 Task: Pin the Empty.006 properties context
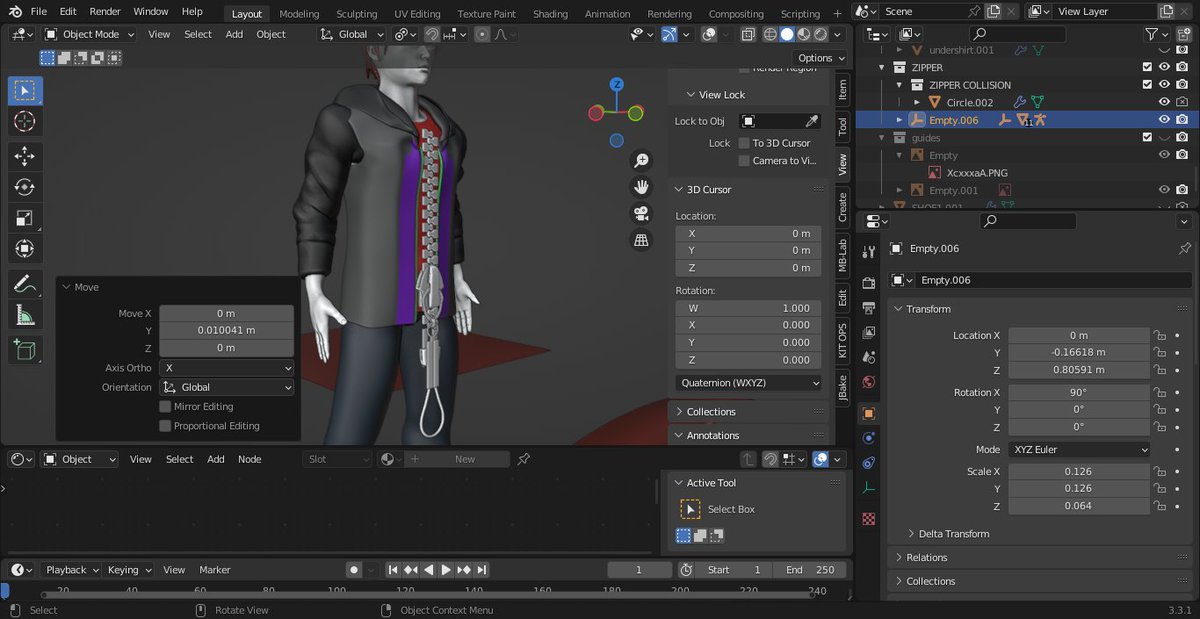(1185, 248)
